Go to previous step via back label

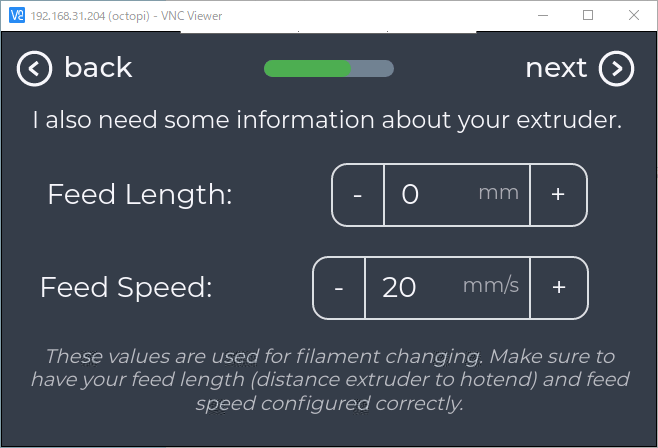(98, 68)
